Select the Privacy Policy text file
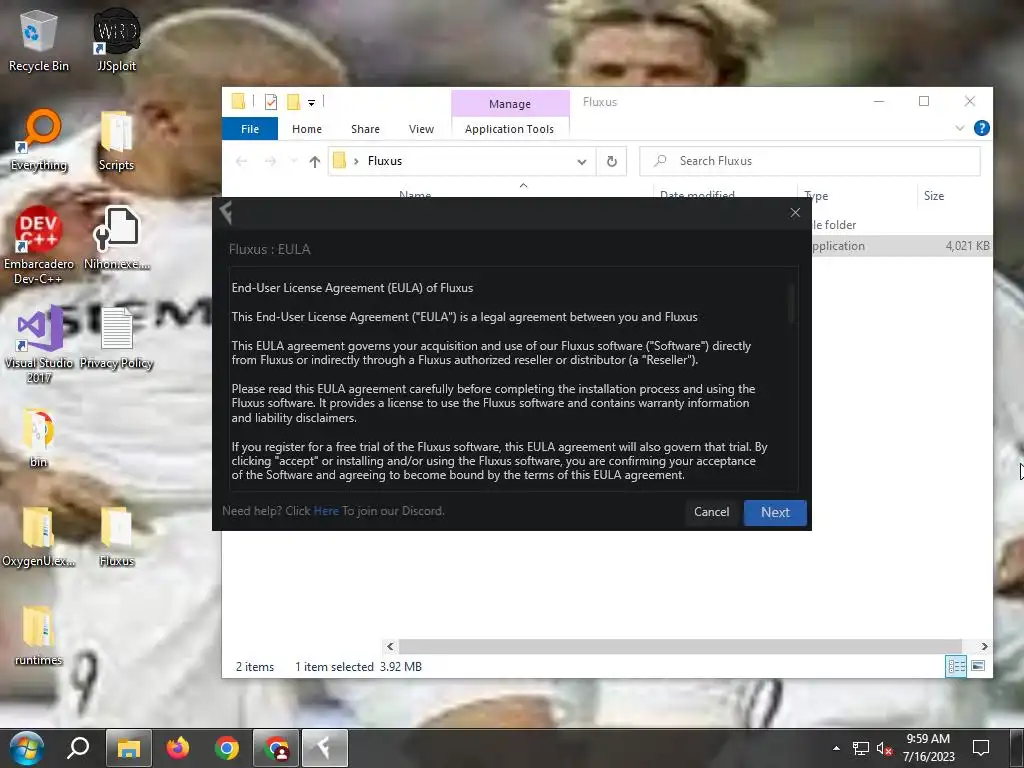 (x=117, y=338)
